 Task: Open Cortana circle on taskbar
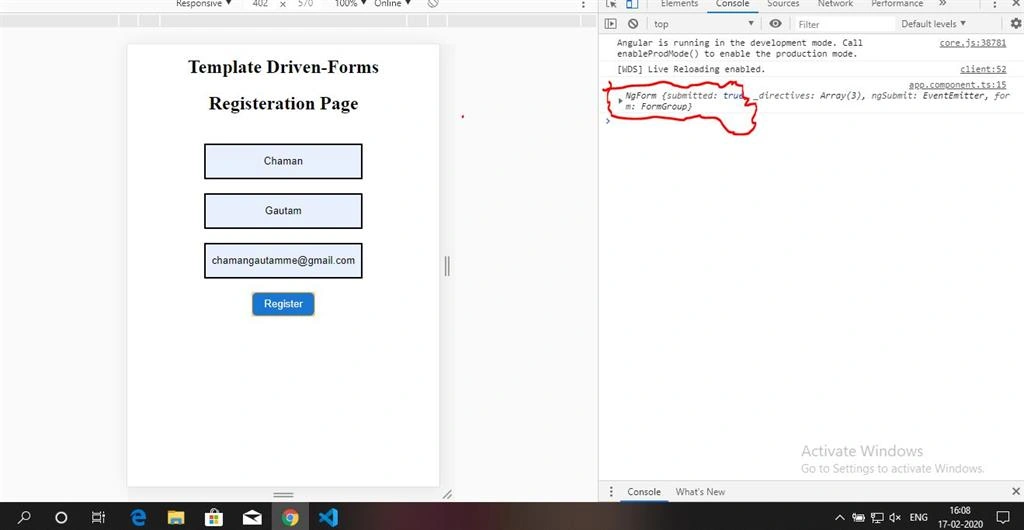point(61,518)
